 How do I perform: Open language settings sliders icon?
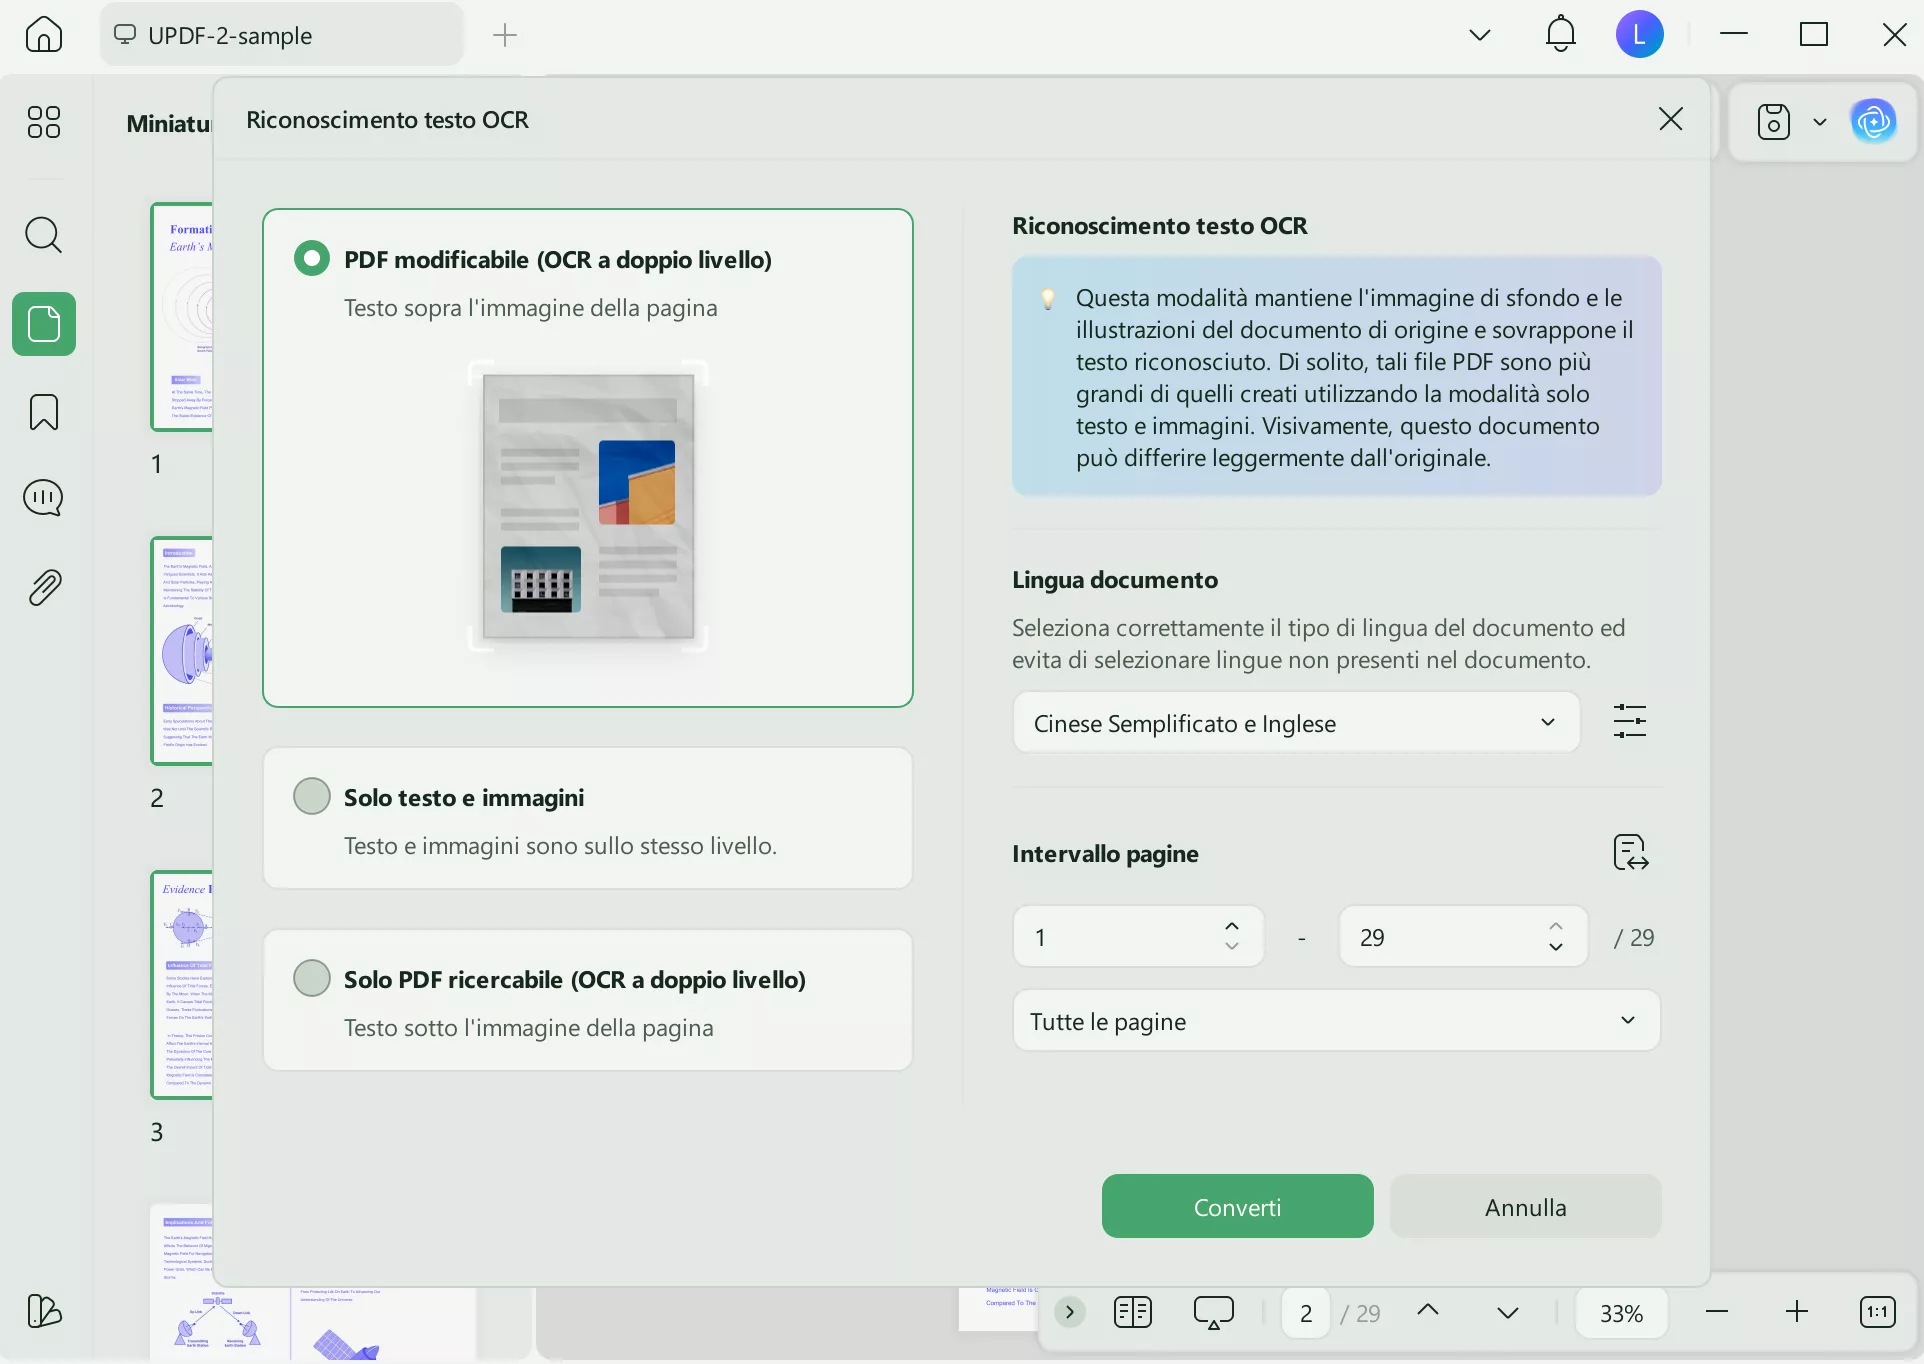click(1629, 721)
